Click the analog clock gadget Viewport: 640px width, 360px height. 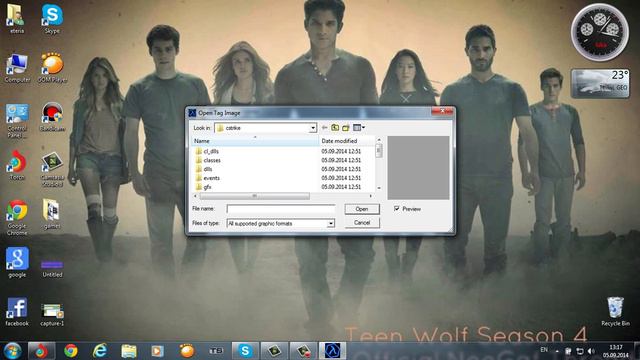point(600,32)
